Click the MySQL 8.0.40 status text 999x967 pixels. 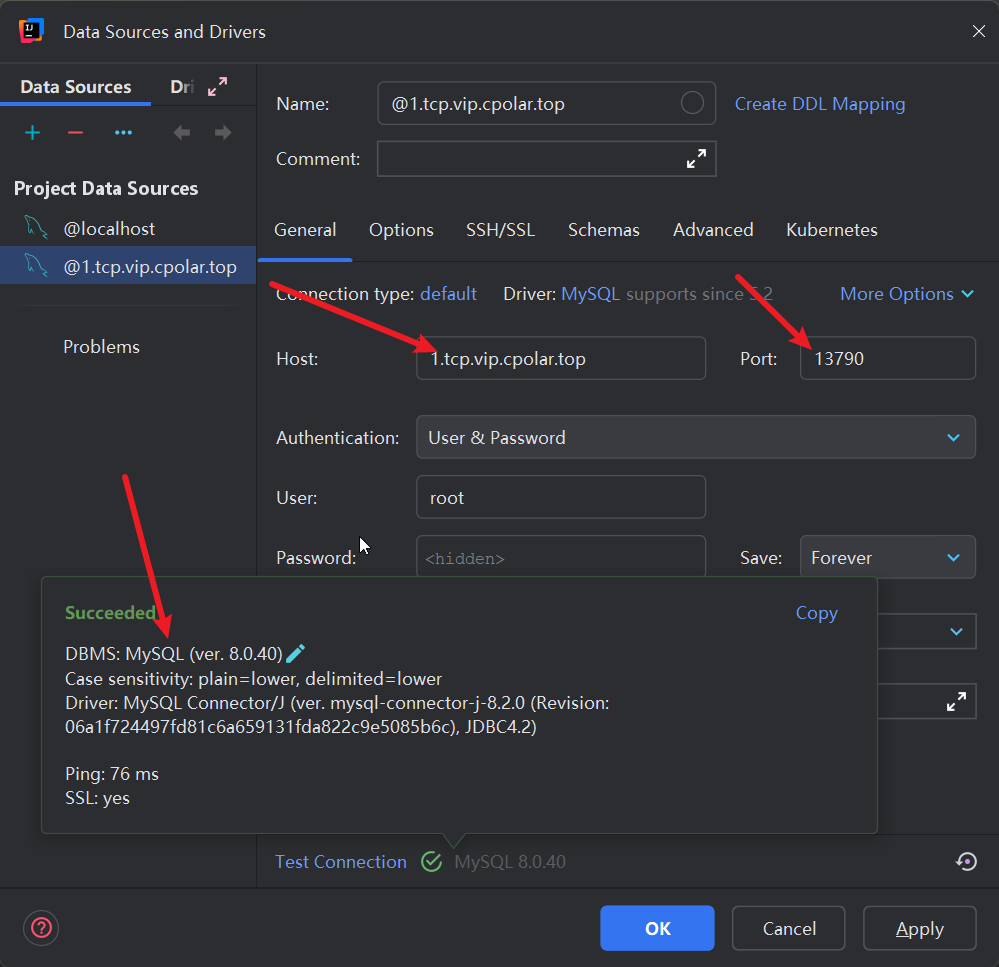coord(510,861)
